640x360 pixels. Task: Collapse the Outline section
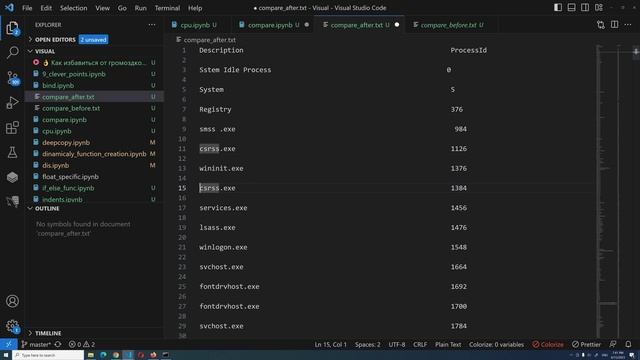[47, 209]
